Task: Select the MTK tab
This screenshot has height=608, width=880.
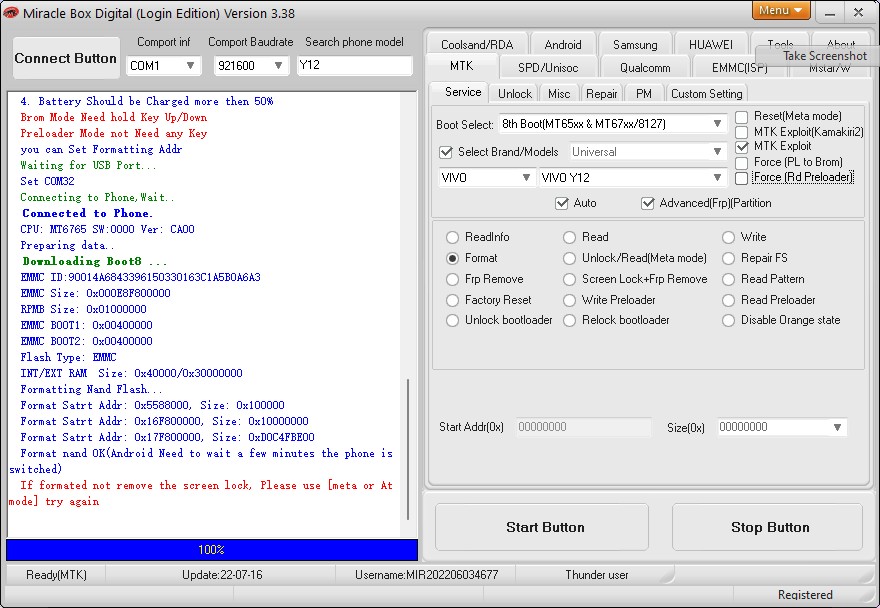Action: point(461,66)
